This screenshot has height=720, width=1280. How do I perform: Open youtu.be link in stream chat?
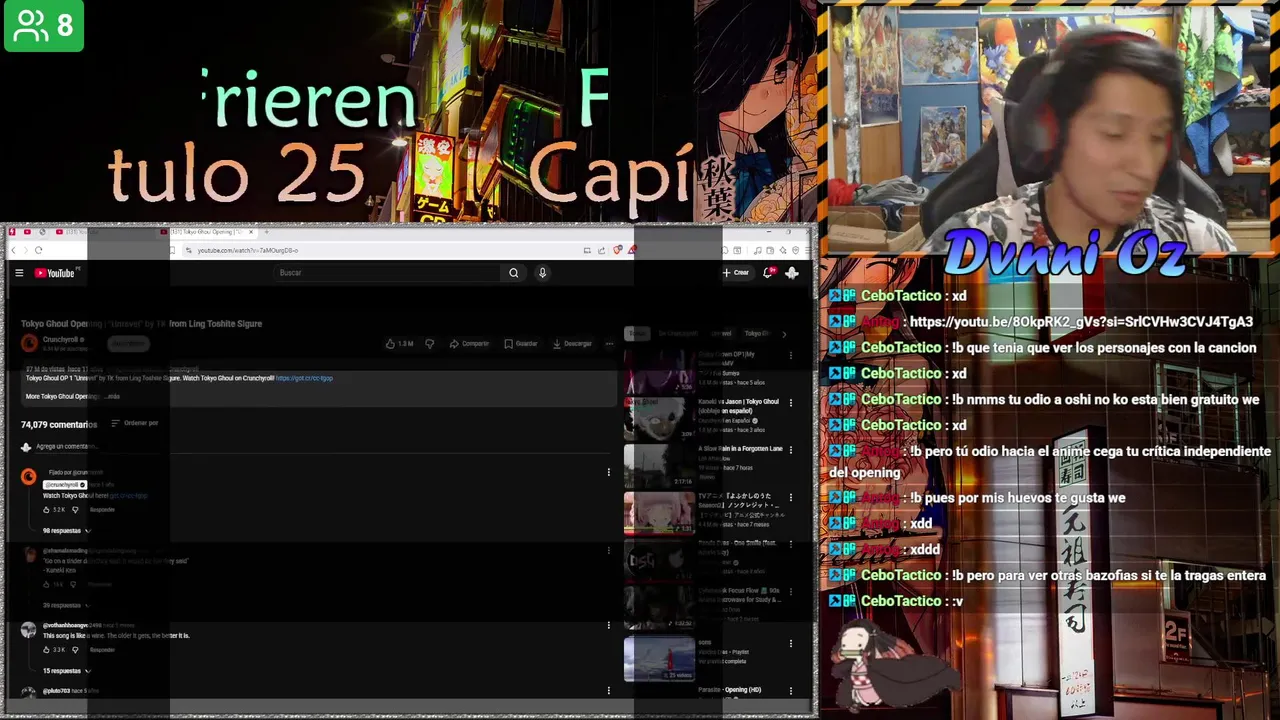point(1080,322)
